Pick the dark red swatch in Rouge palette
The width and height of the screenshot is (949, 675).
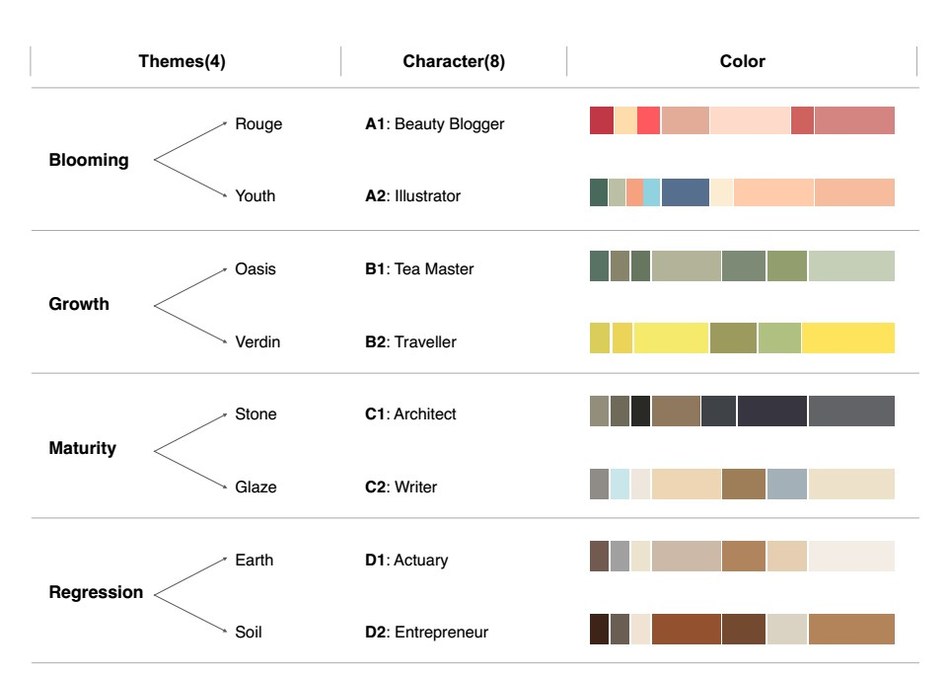(602, 120)
